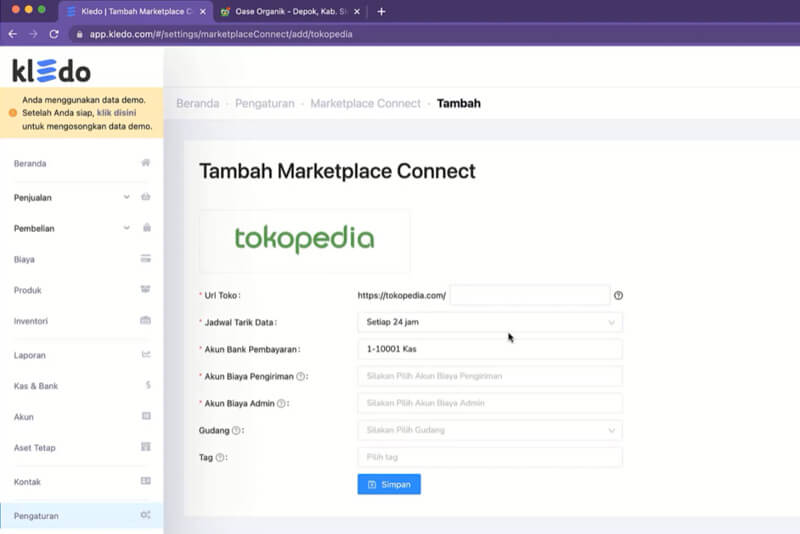Screen dimensions: 800x534
Task: Click browser forward arrow
Action: (x=33, y=34)
